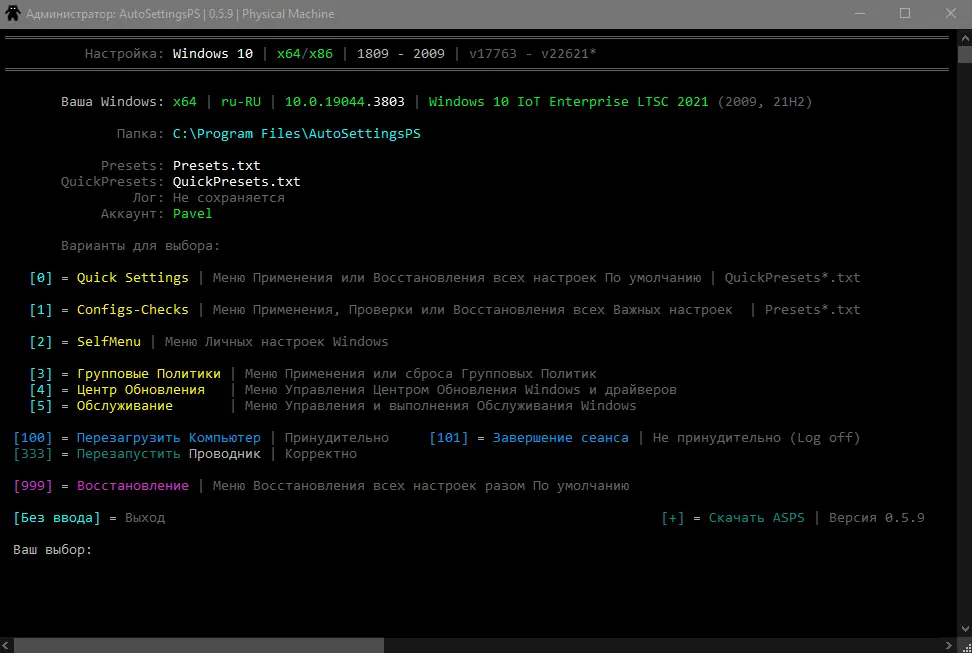Image resolution: width=972 pixels, height=653 pixels.
Task: Click the window resize grip corner
Action: pyautogui.click(x=965, y=646)
